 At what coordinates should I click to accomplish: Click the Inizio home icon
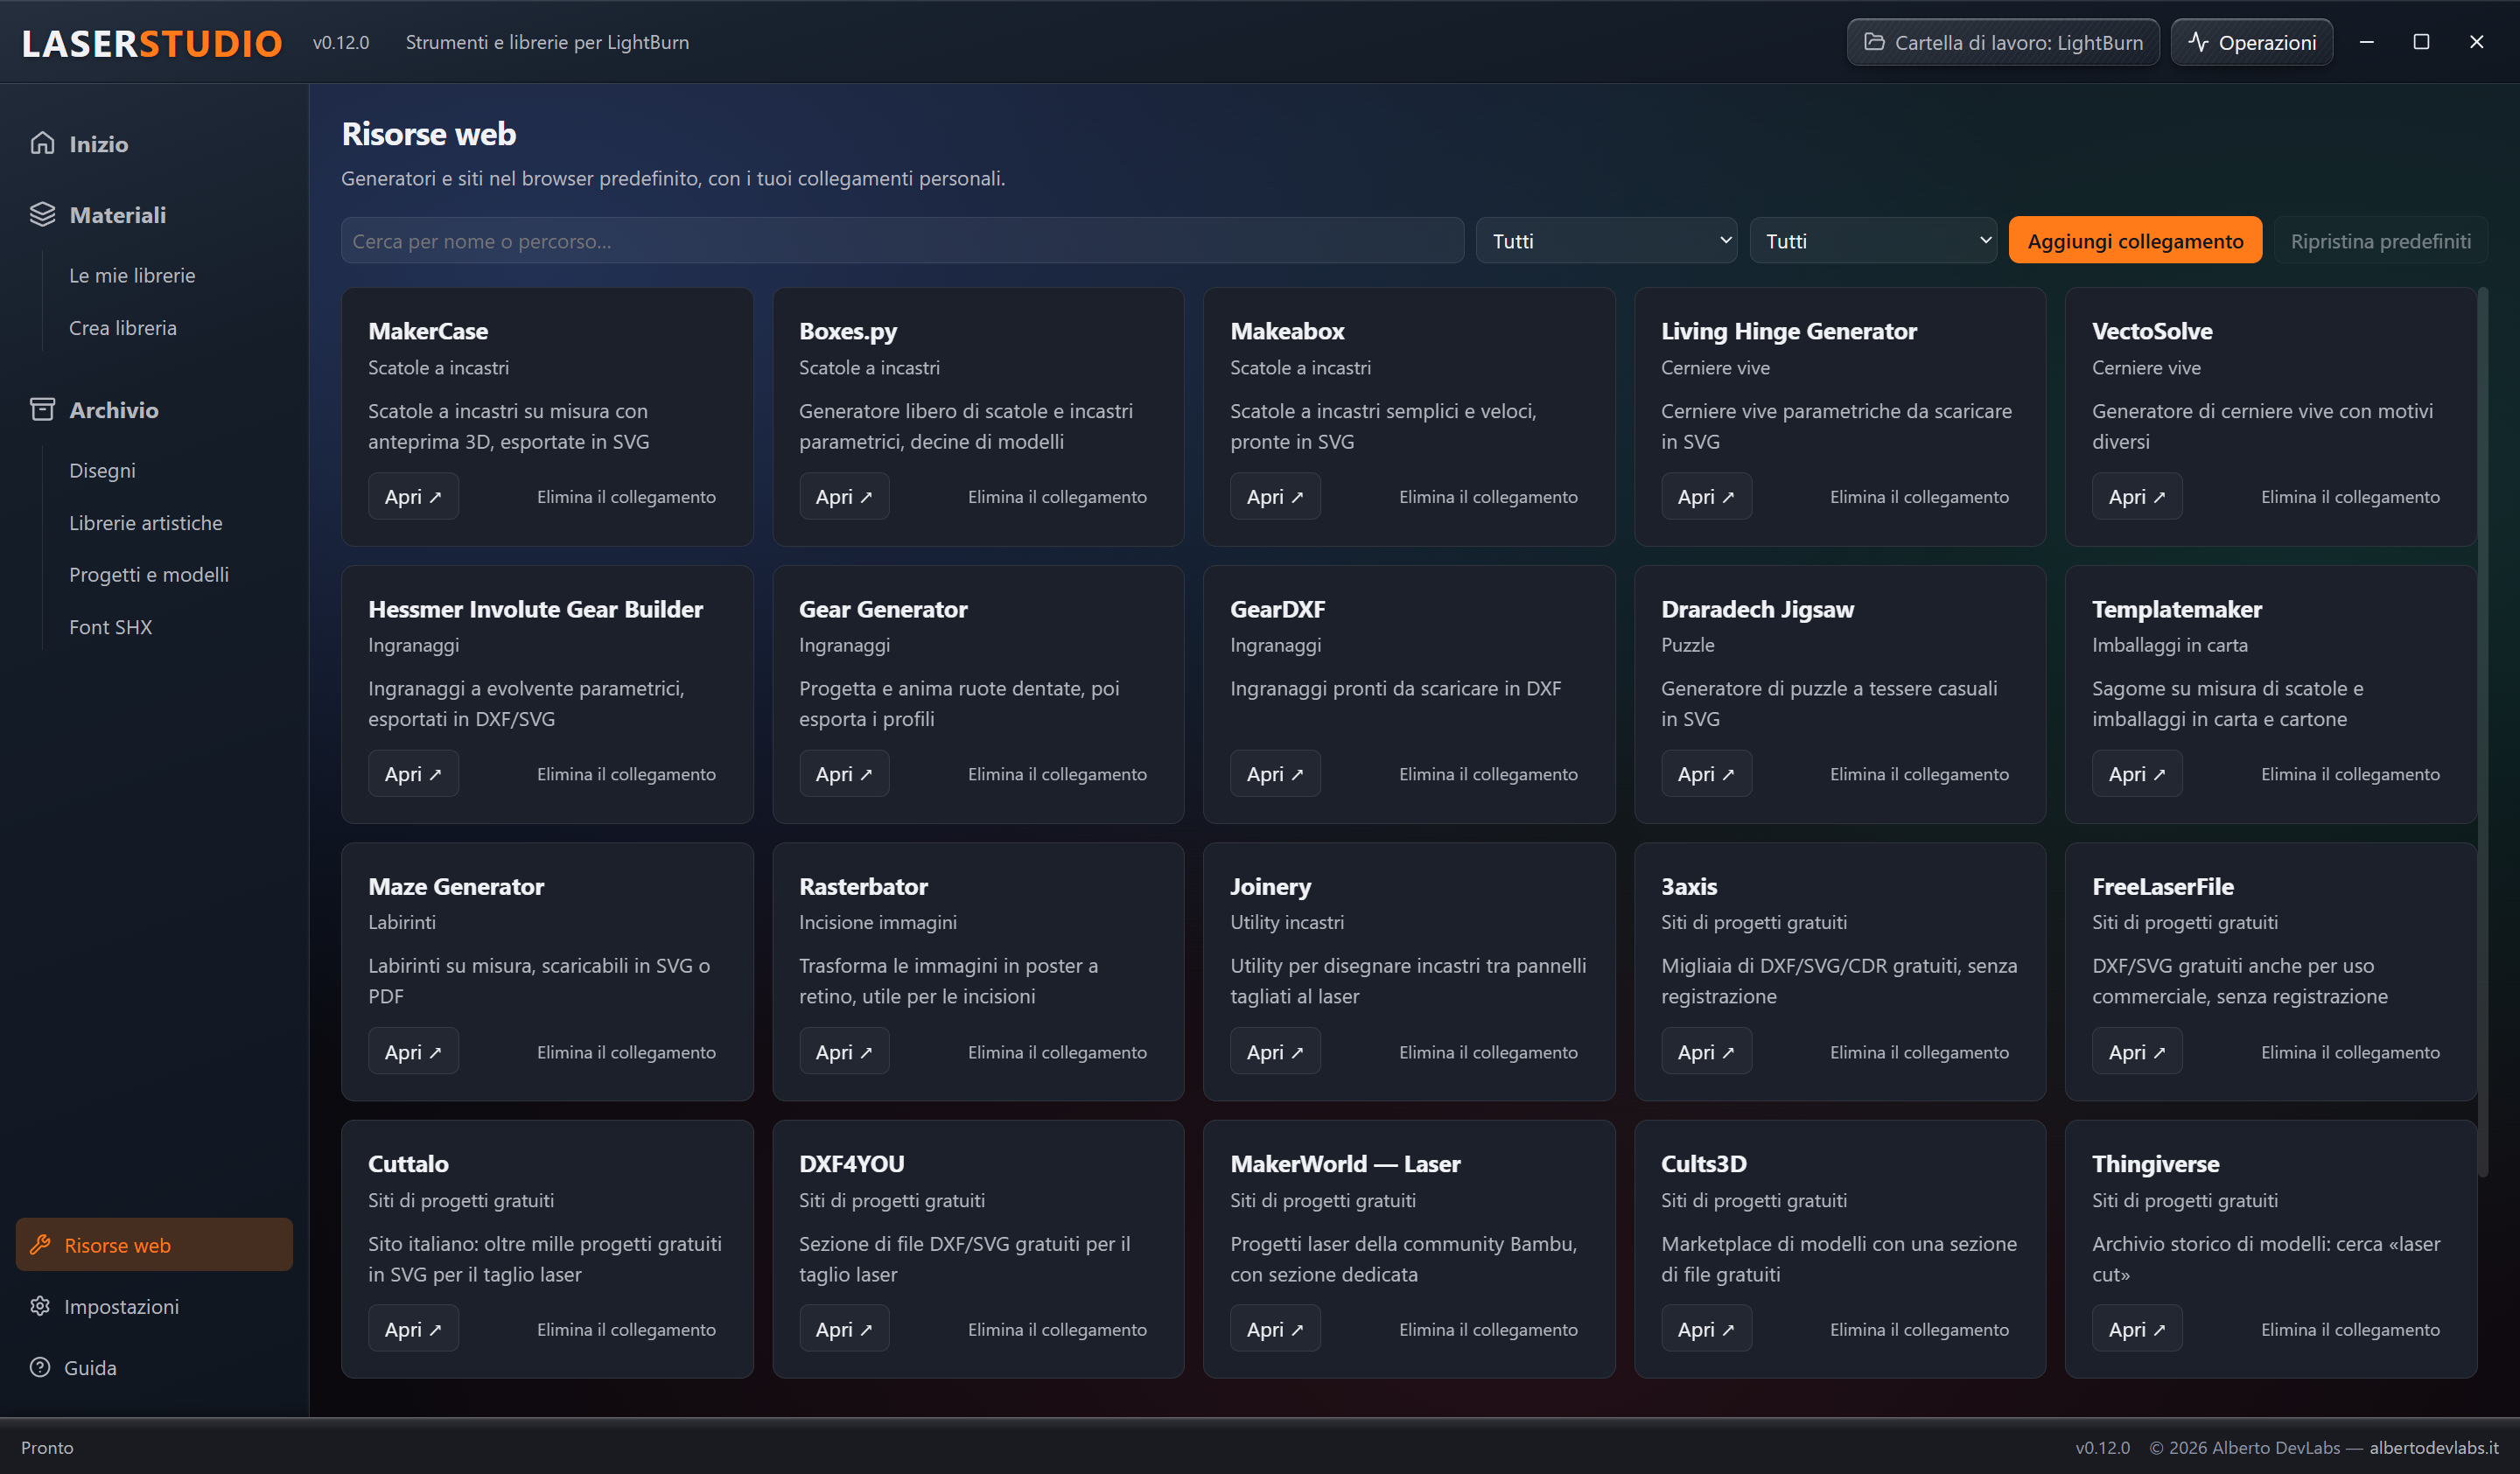pyautogui.click(x=42, y=143)
